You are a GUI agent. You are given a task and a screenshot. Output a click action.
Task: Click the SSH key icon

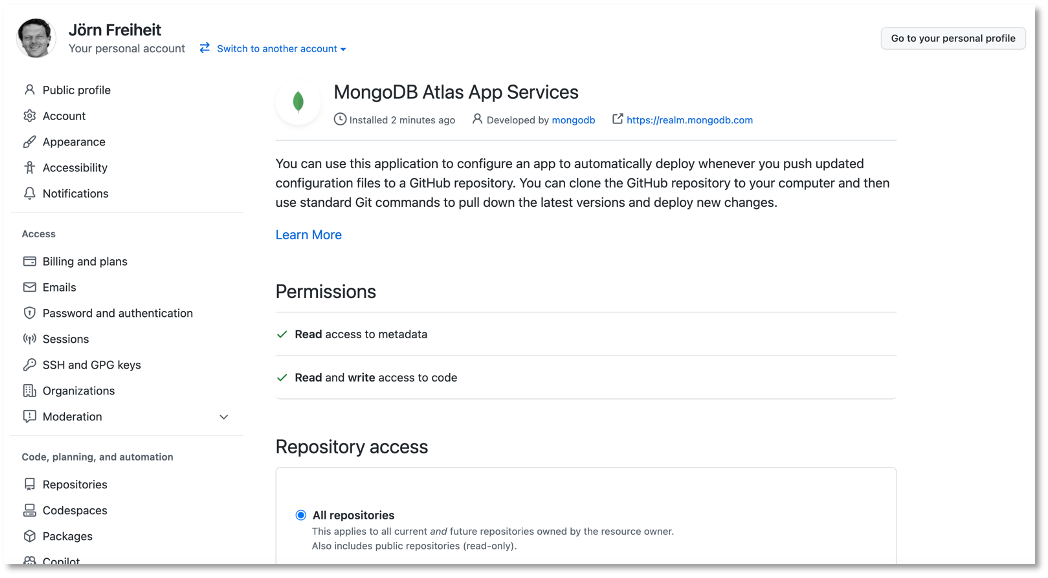29,365
